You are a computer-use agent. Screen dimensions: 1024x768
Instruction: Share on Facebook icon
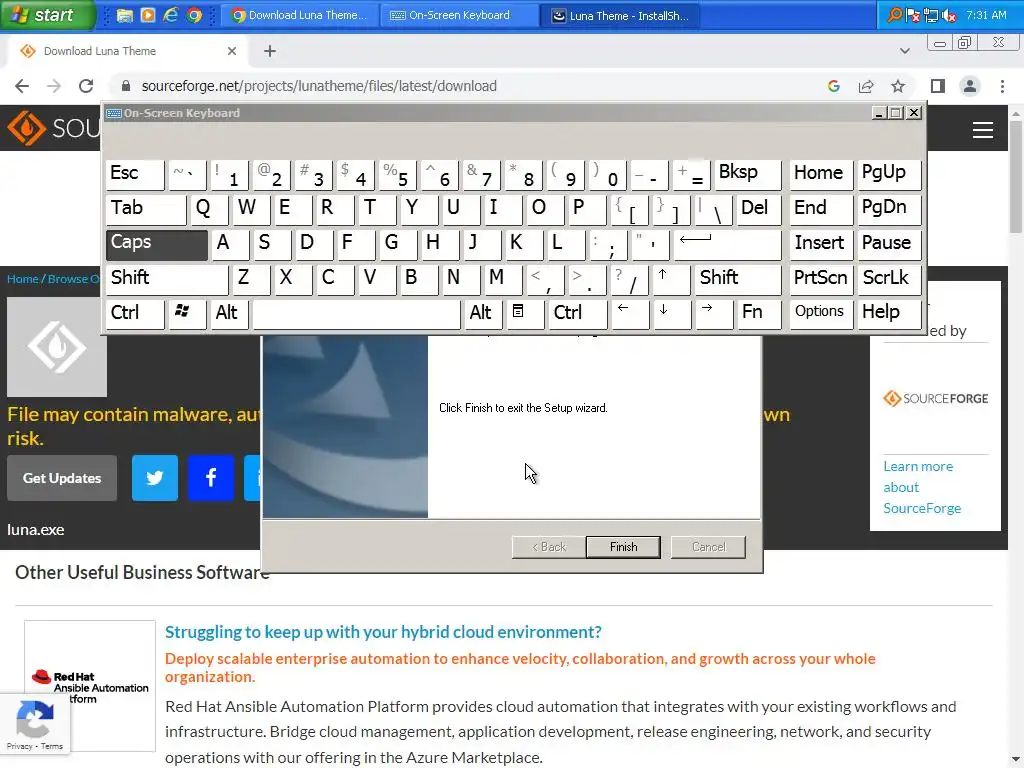click(210, 478)
